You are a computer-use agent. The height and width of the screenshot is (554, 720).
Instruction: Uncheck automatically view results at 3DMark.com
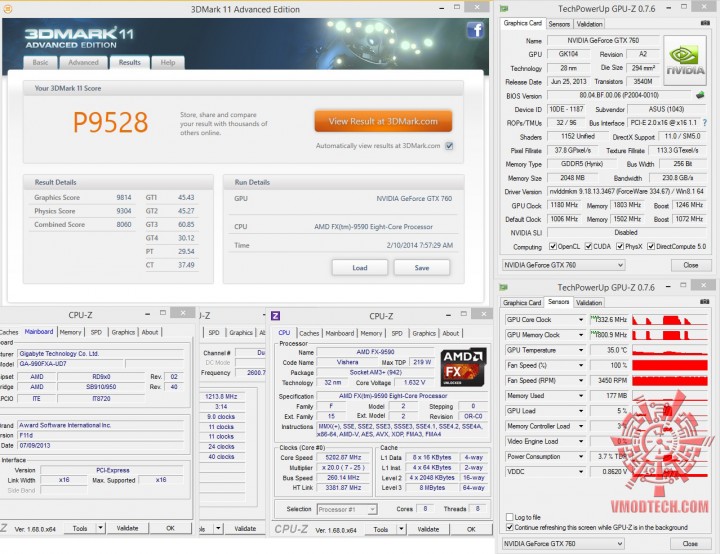(x=449, y=146)
